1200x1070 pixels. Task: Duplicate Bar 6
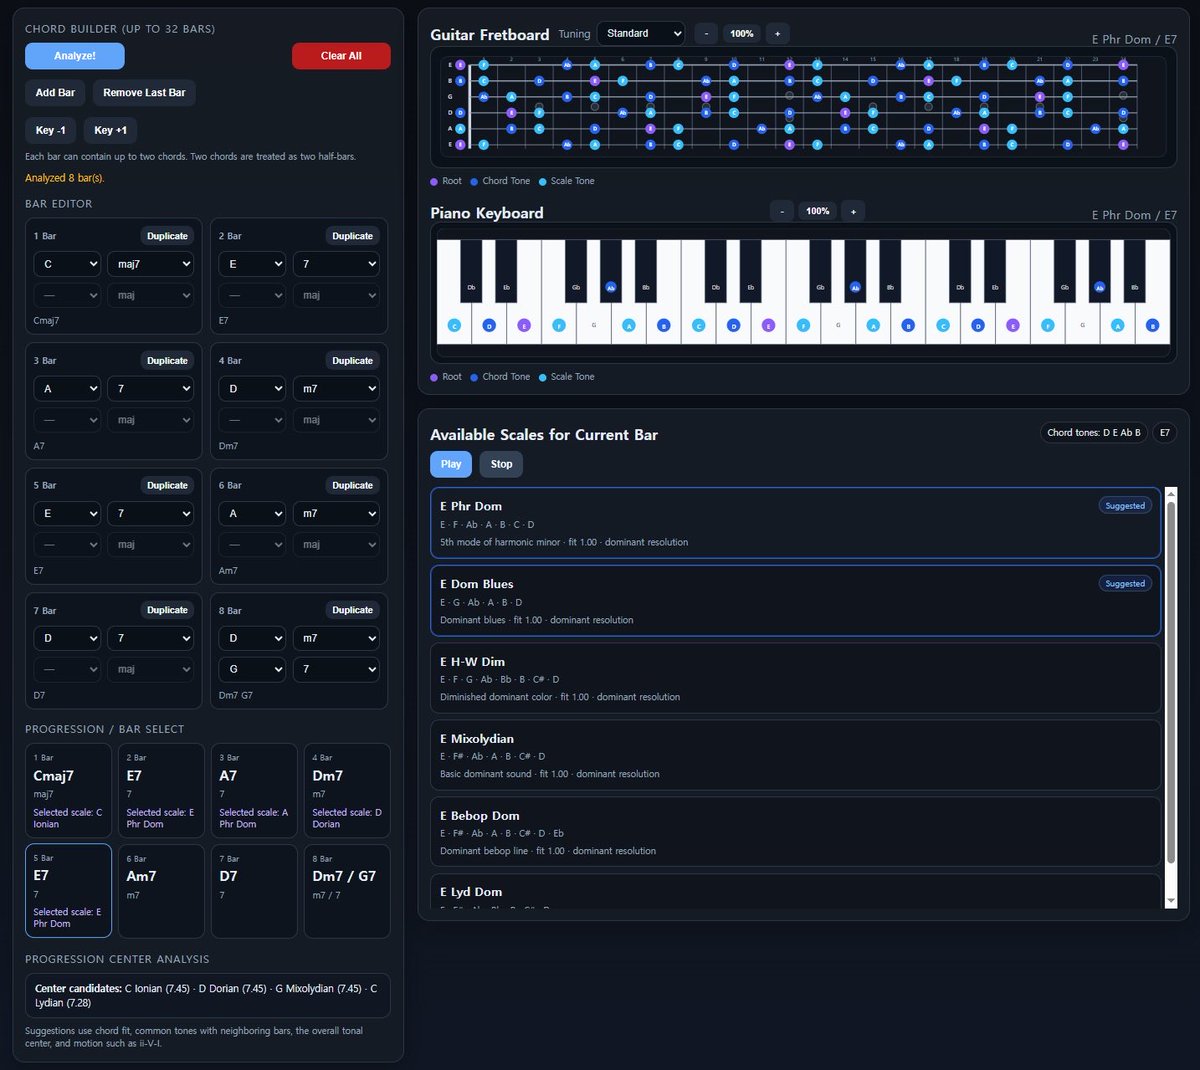pos(352,485)
